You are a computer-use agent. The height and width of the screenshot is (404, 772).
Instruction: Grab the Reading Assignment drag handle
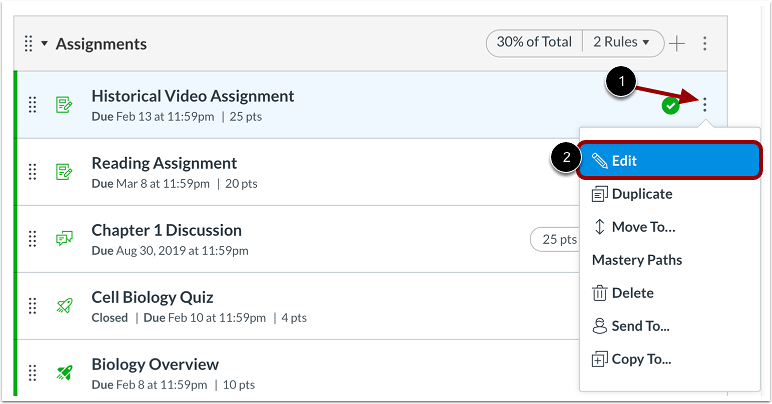point(32,172)
